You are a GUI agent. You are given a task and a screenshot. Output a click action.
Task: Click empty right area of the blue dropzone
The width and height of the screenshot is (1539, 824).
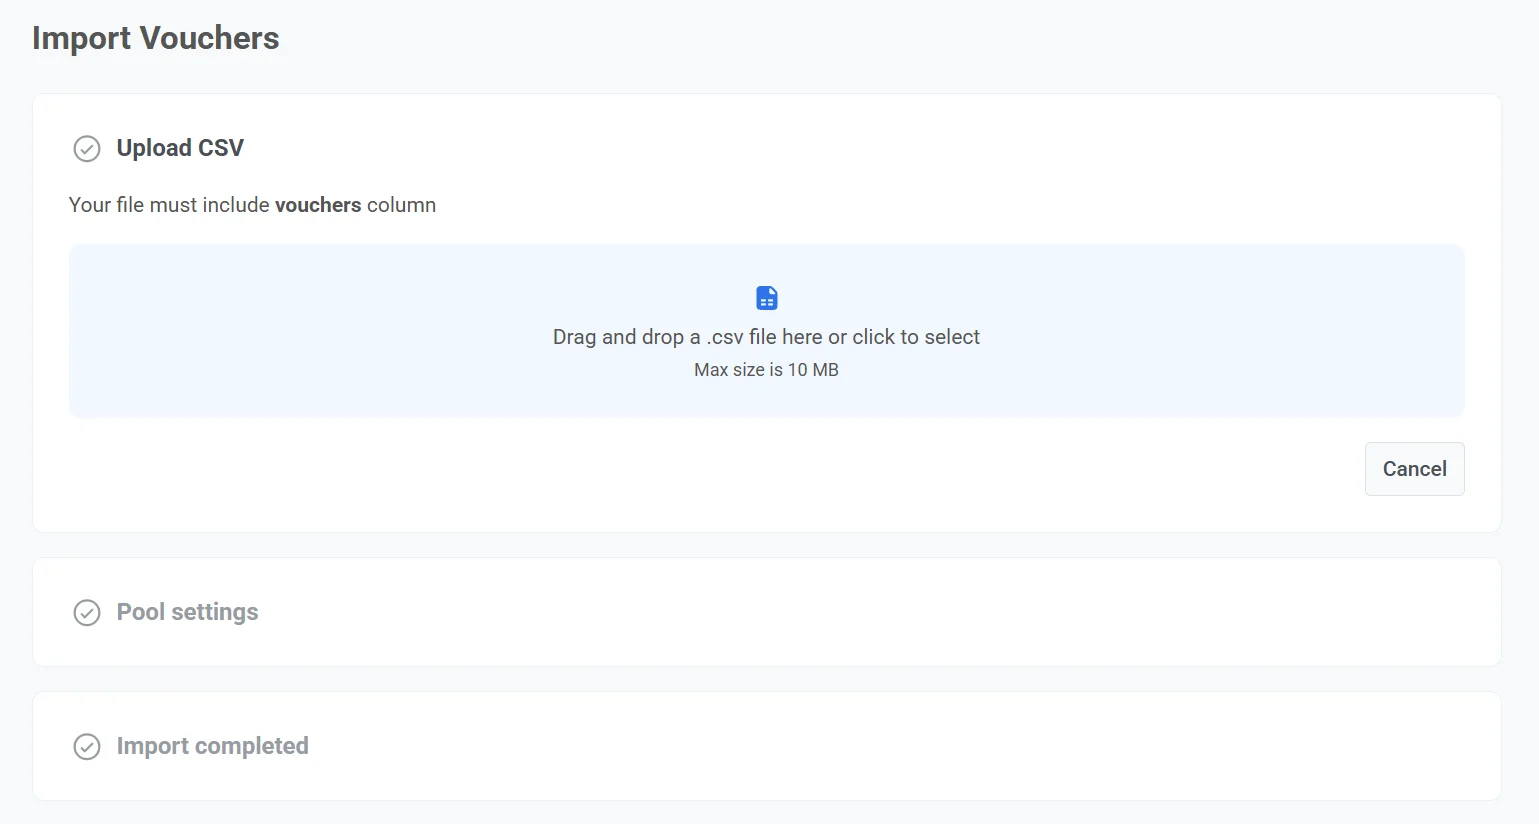coord(1250,330)
